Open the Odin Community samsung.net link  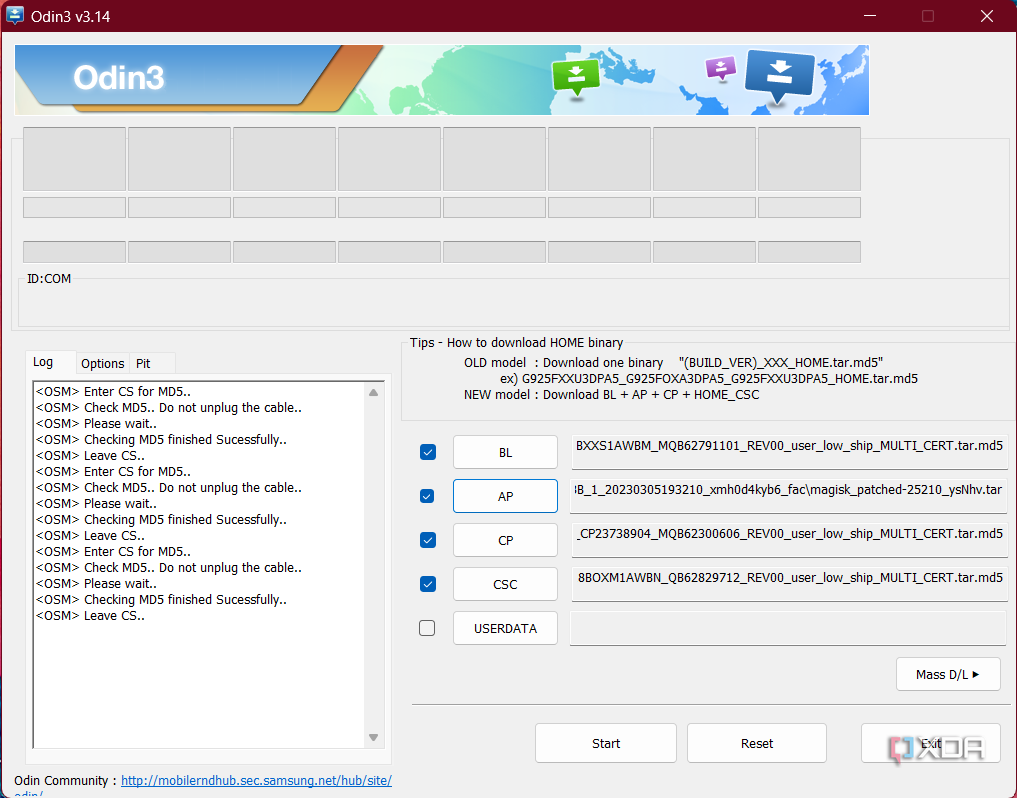click(x=256, y=780)
